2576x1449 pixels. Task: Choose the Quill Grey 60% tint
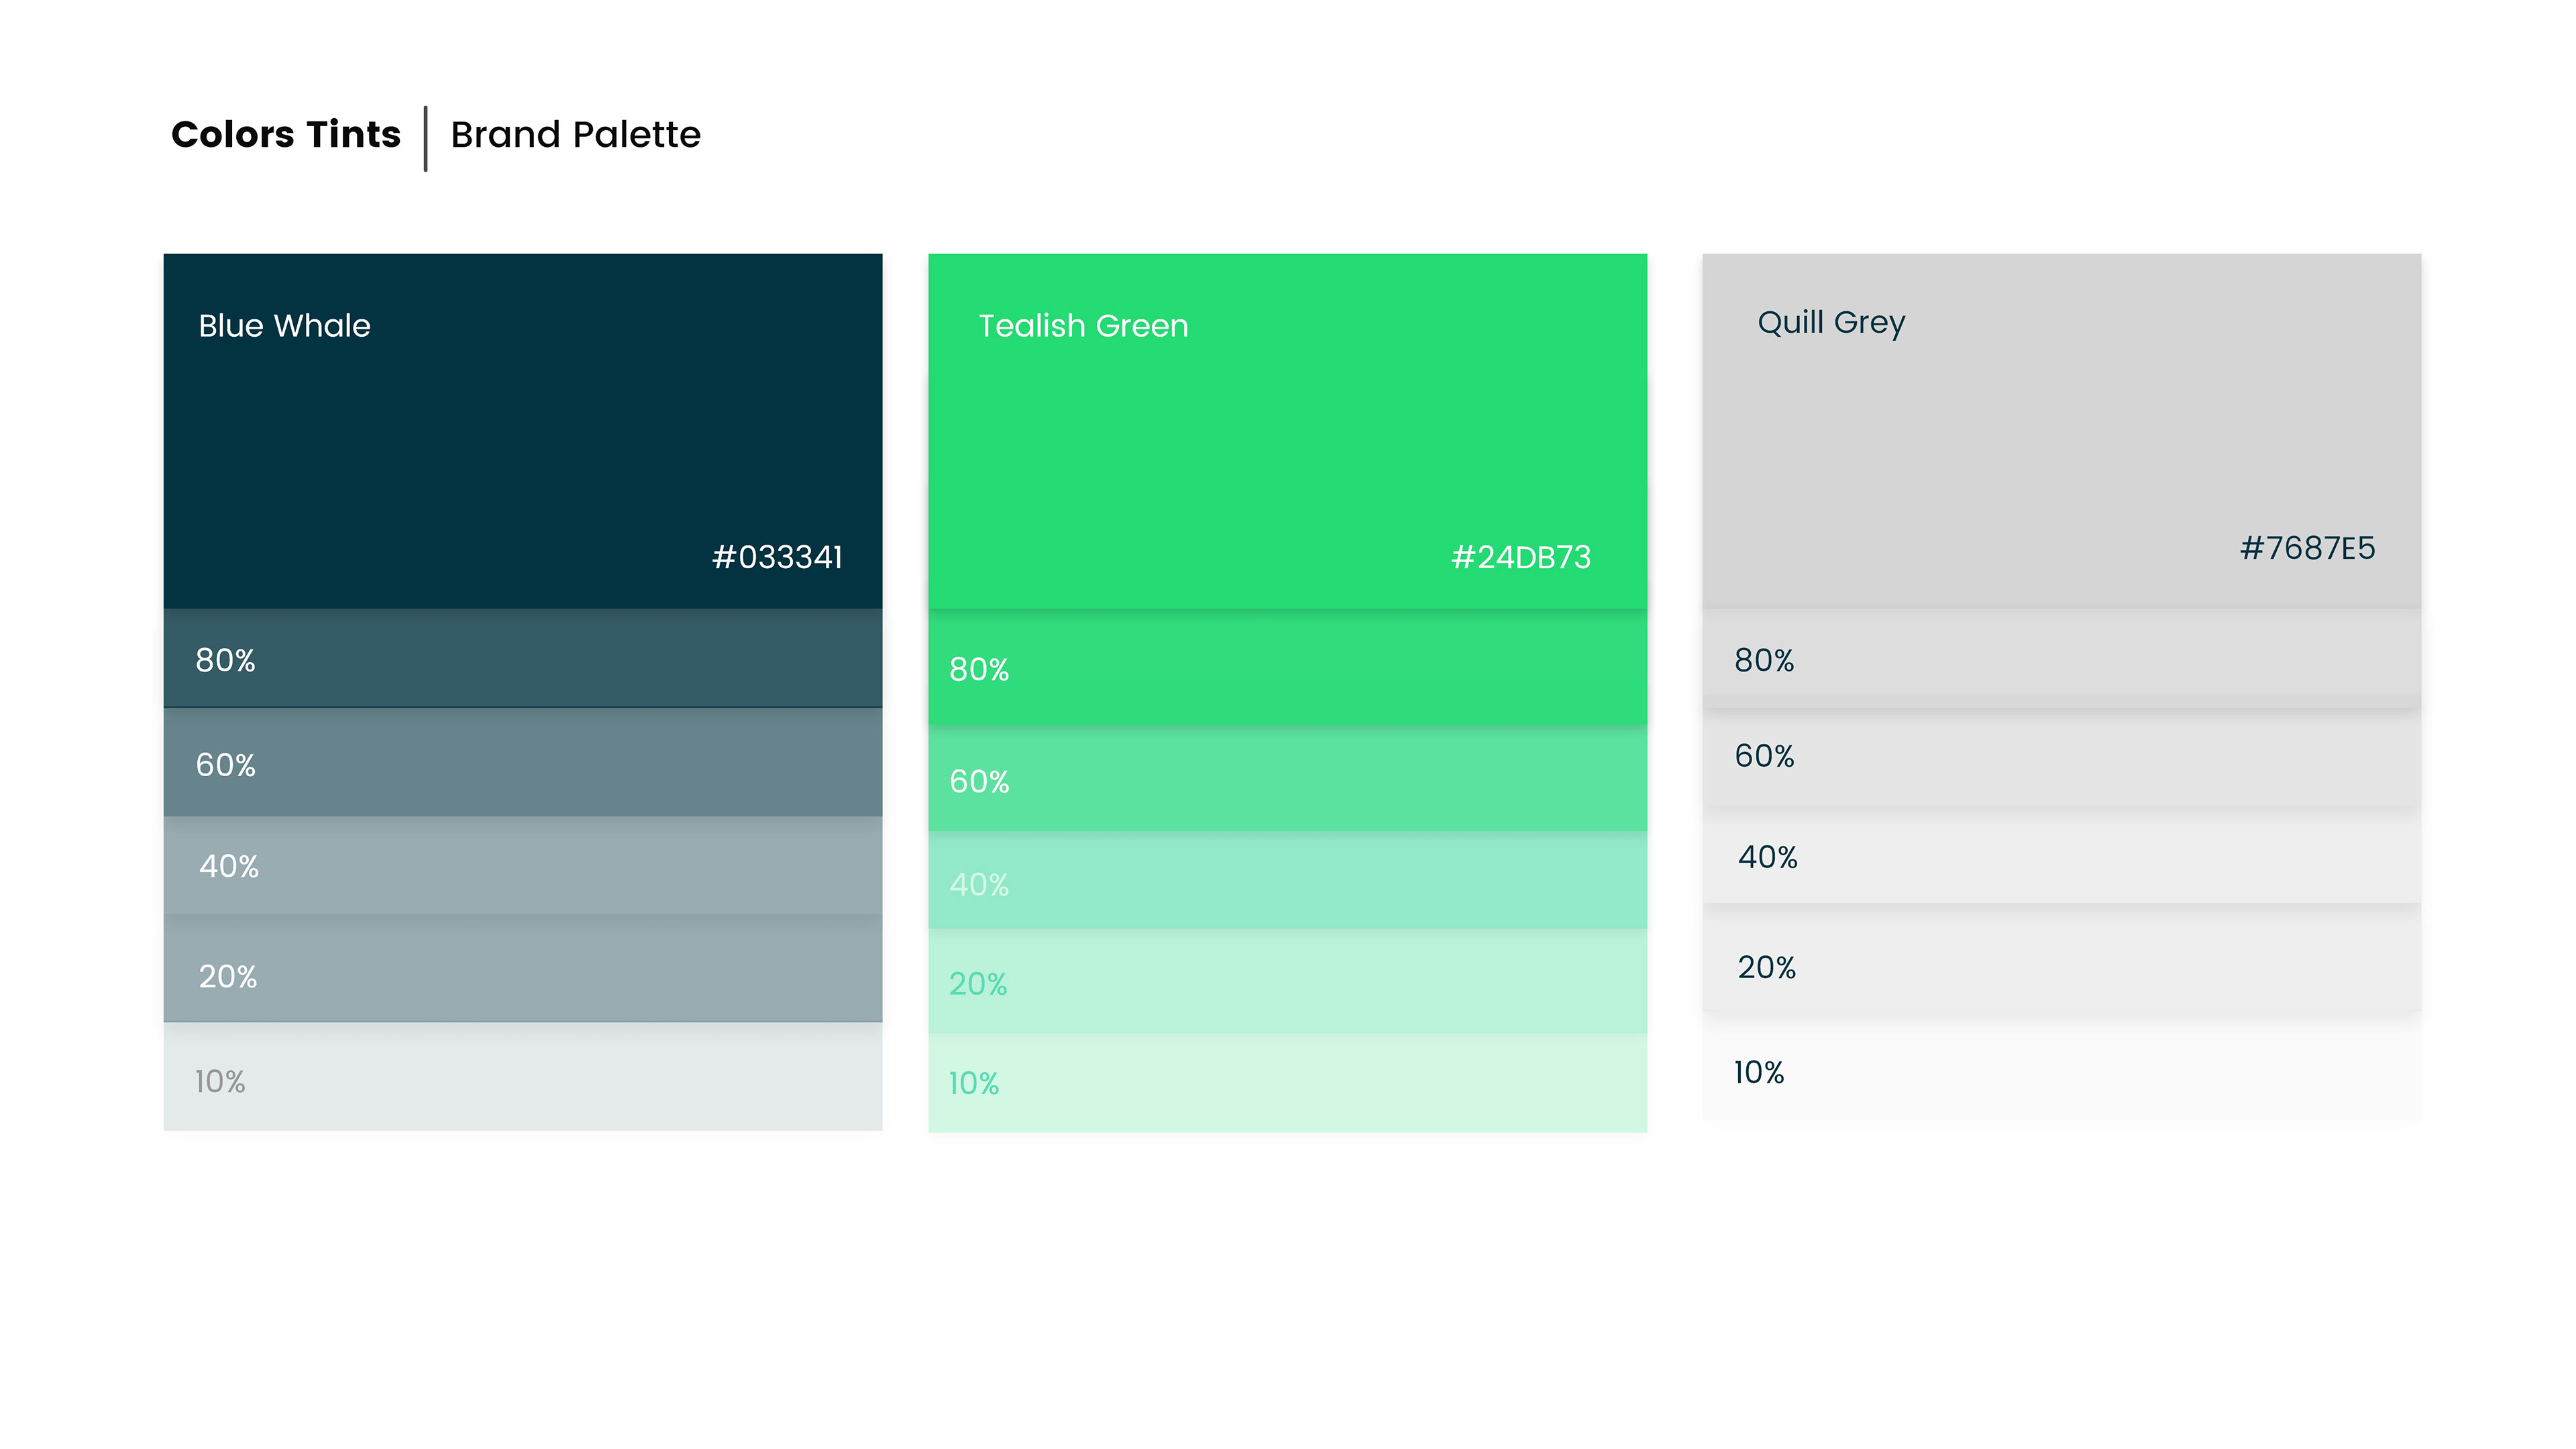(x=2061, y=757)
